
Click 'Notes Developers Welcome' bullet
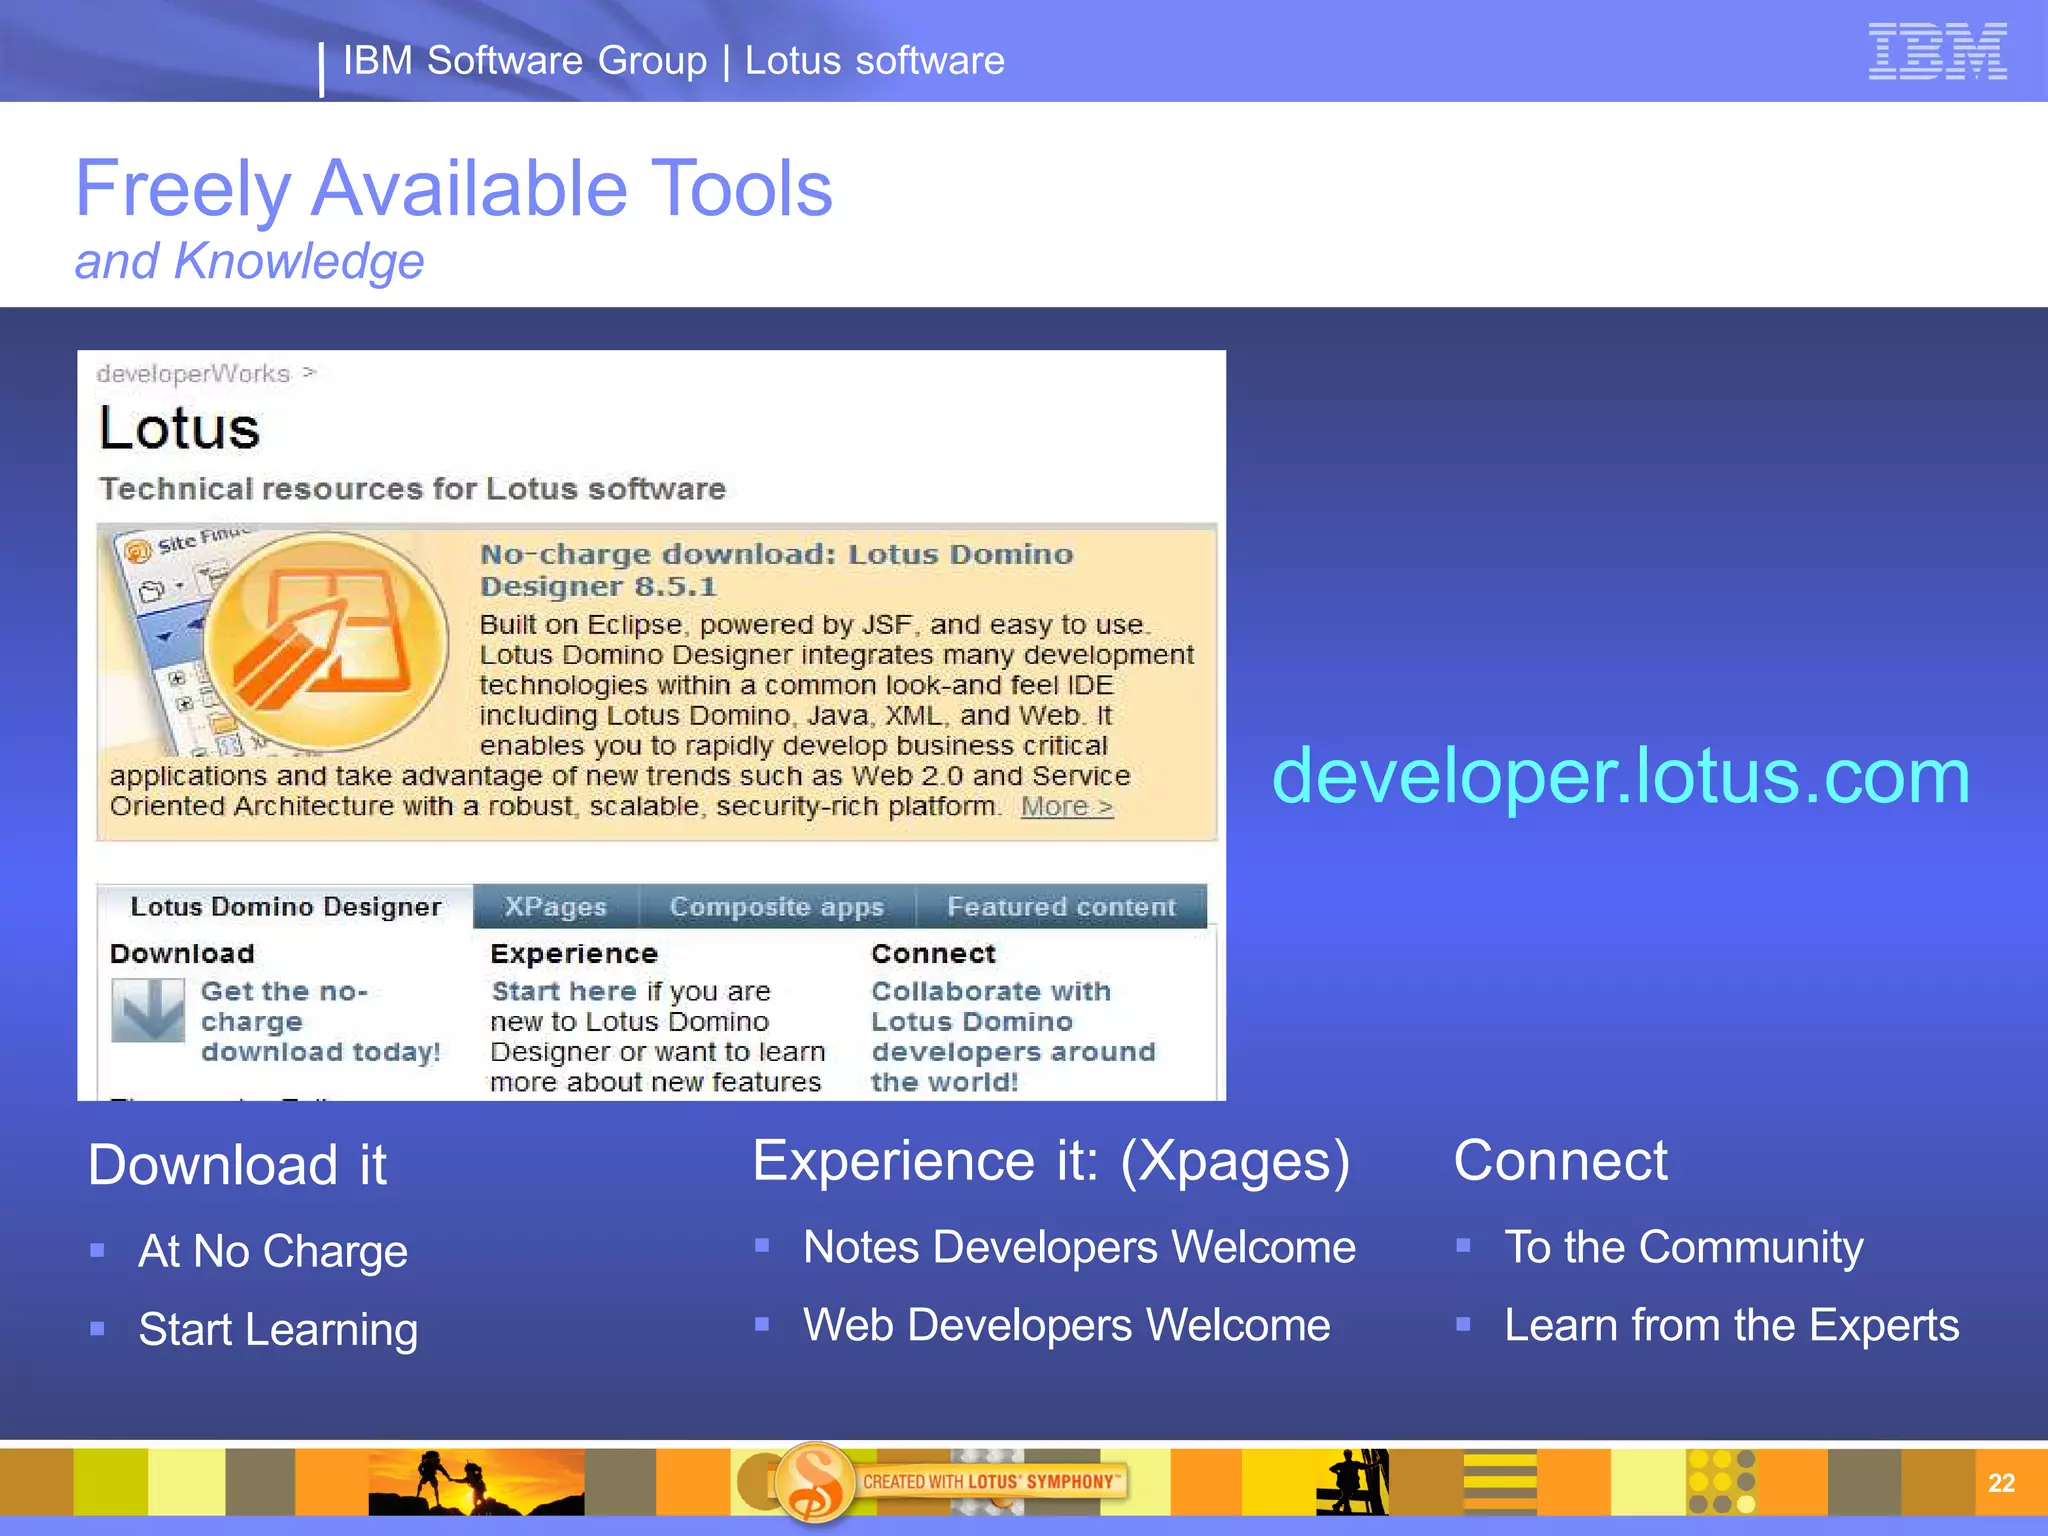pos(1080,1247)
